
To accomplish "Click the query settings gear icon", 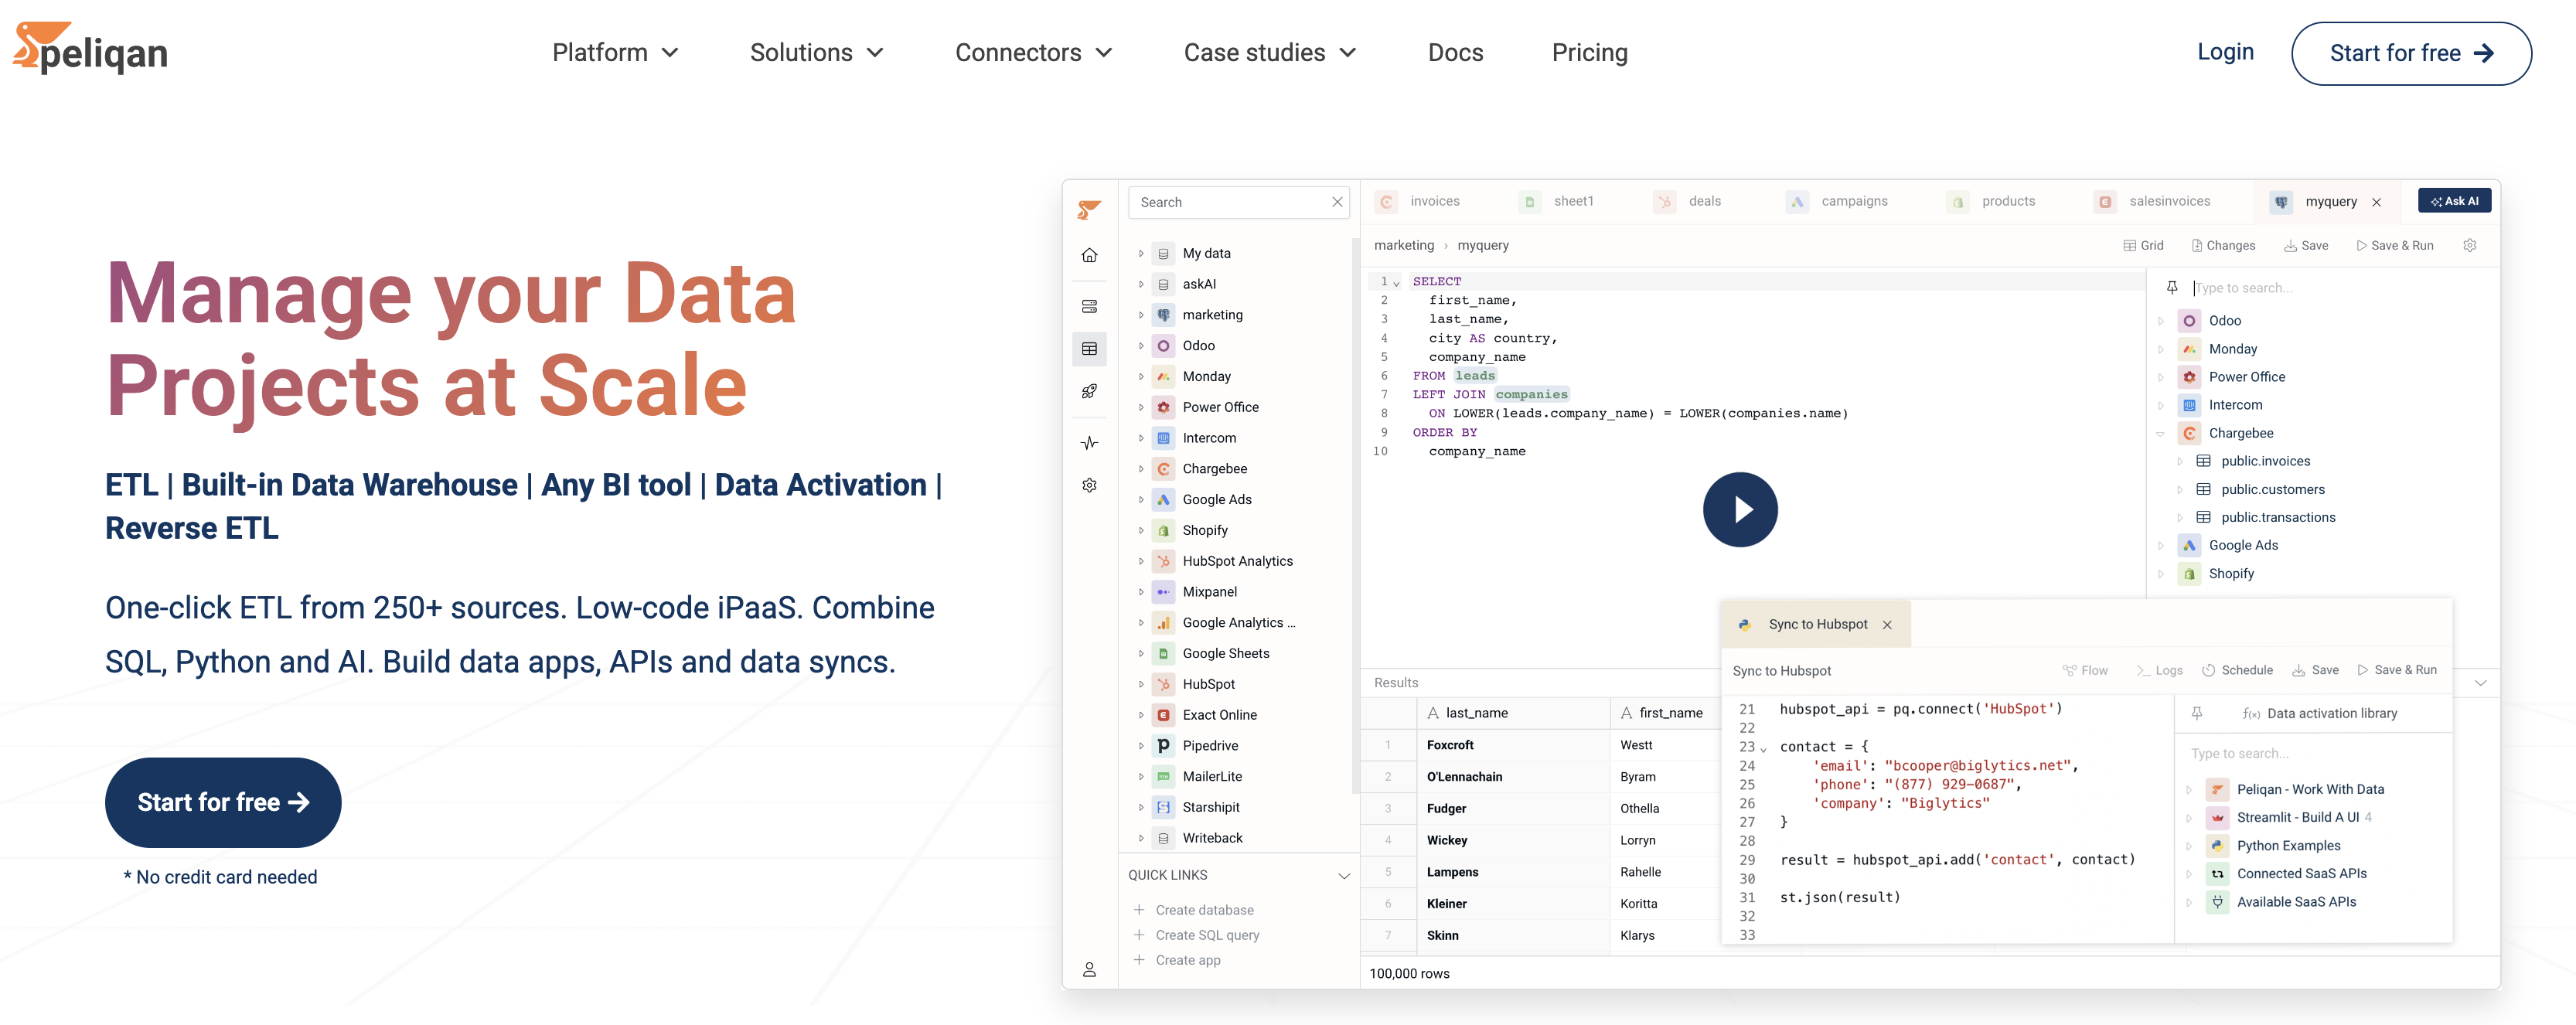I will tap(2469, 246).
